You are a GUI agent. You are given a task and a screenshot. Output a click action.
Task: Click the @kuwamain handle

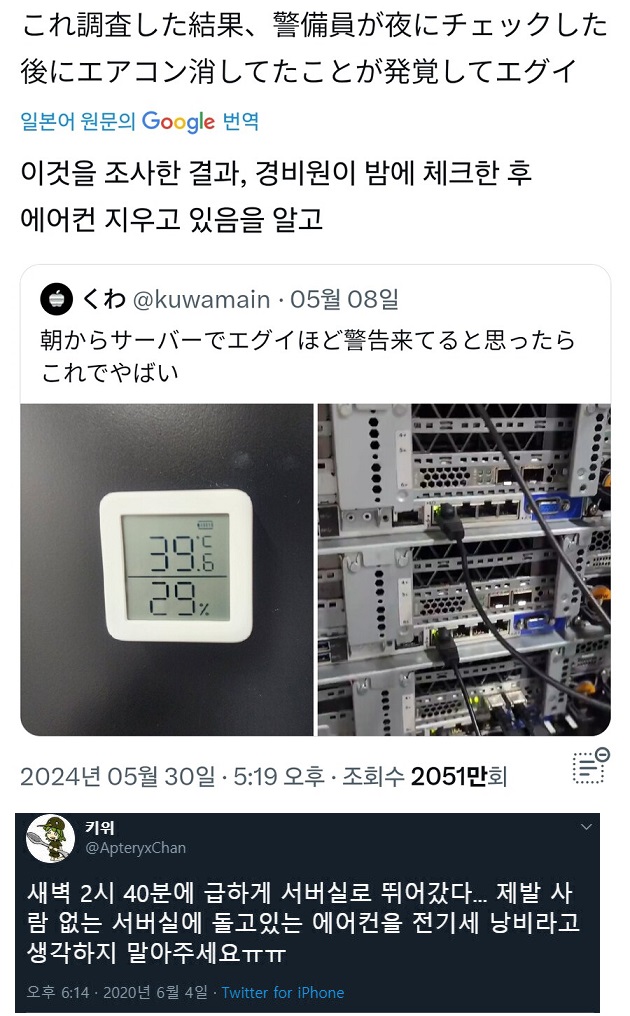pyautogui.click(x=201, y=299)
